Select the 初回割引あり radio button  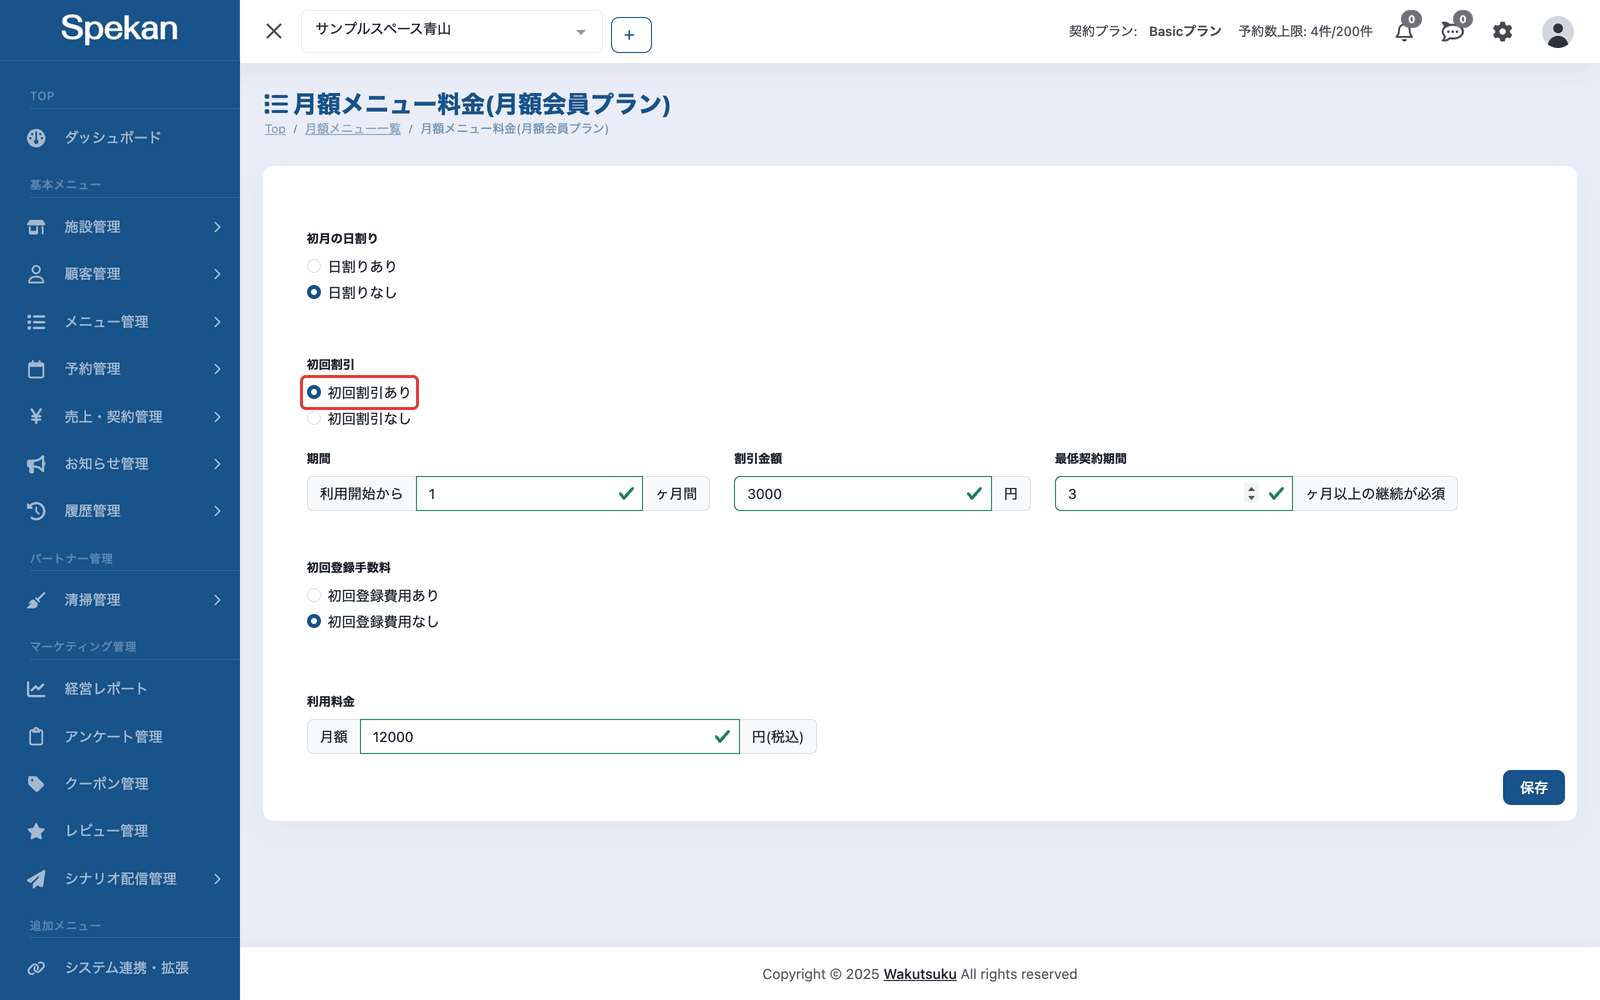click(x=314, y=392)
